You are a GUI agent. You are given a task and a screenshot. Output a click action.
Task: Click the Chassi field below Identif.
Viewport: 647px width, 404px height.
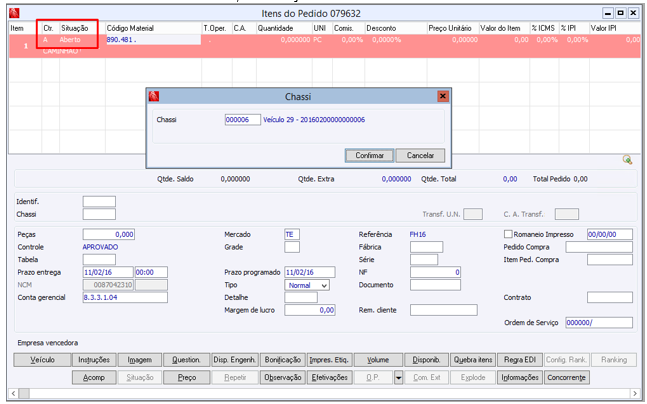coord(99,214)
